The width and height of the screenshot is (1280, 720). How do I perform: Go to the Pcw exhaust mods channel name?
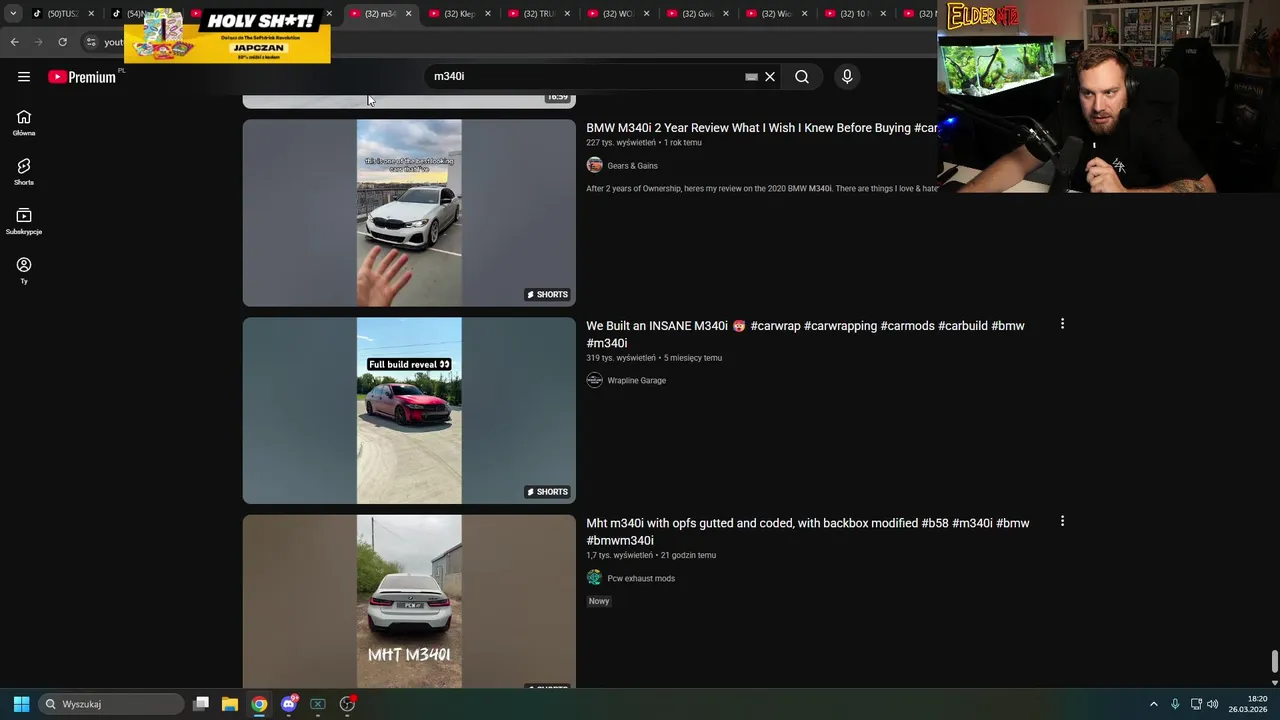click(641, 578)
